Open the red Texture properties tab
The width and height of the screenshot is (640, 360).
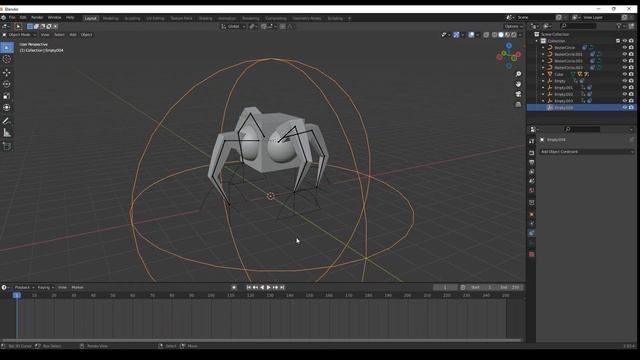531,254
